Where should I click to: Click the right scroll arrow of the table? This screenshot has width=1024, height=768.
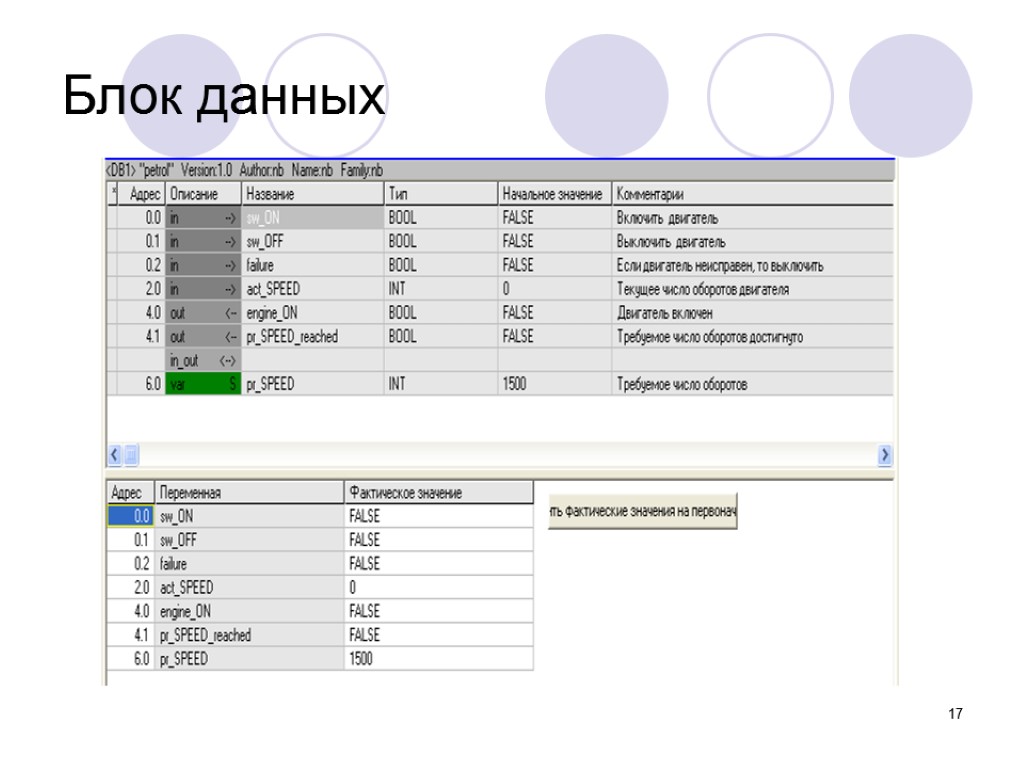click(885, 455)
